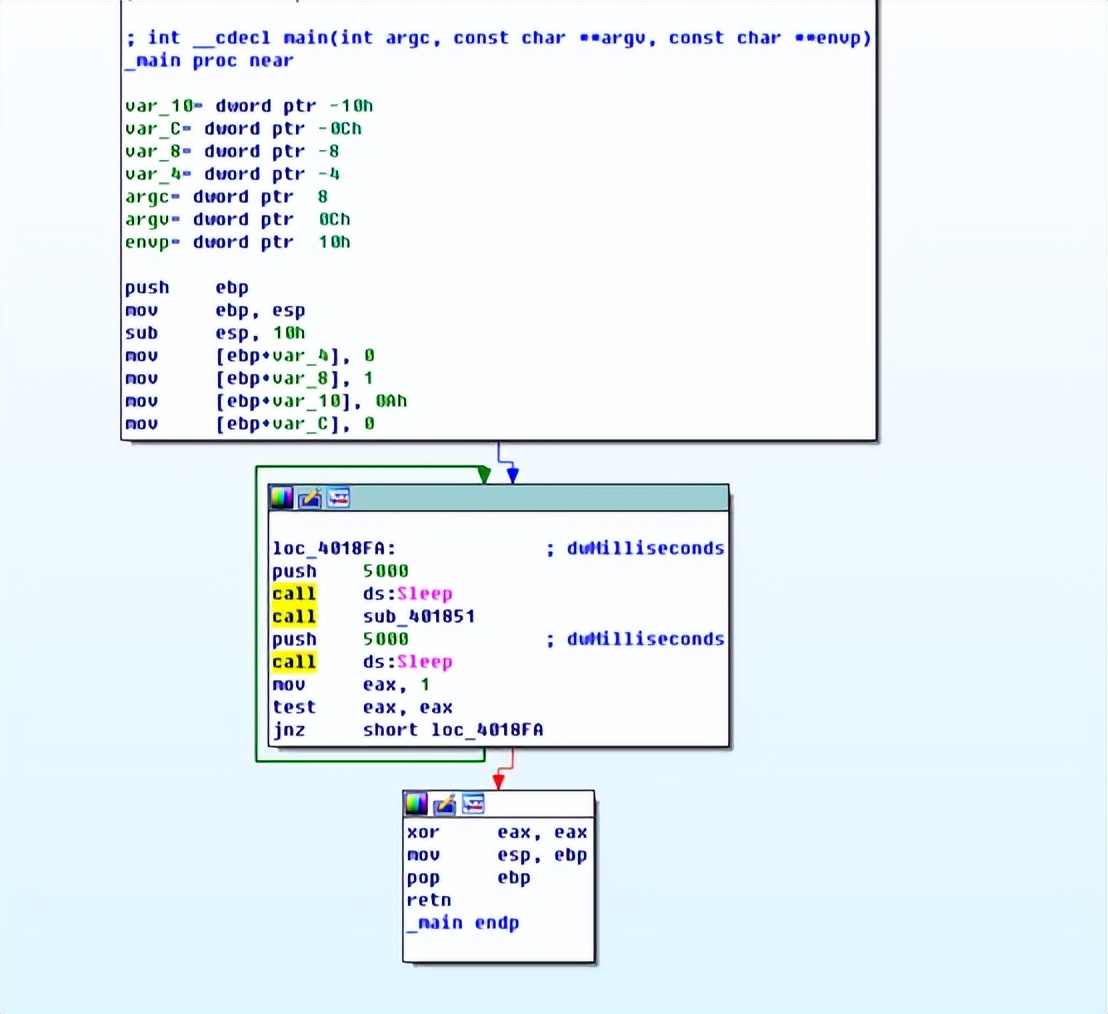The width and height of the screenshot is (1108, 1014).
Task: Click the second push 5000 instruction
Action: point(341,639)
